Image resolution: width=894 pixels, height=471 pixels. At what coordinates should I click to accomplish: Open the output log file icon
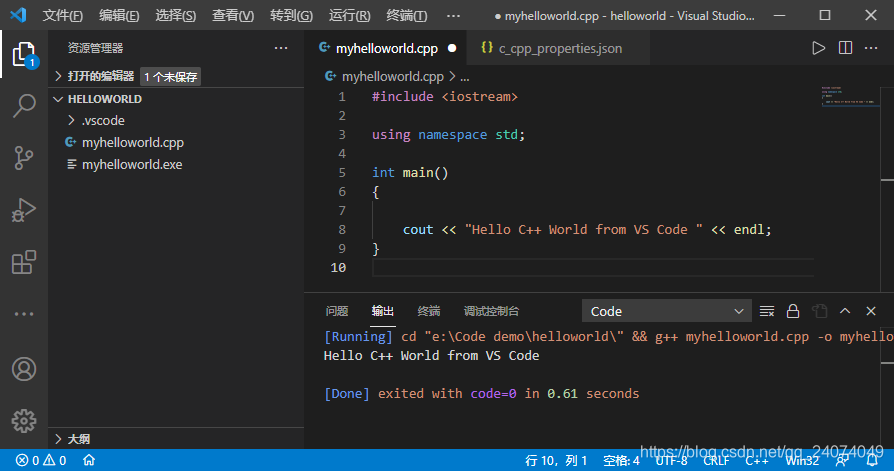(x=819, y=311)
